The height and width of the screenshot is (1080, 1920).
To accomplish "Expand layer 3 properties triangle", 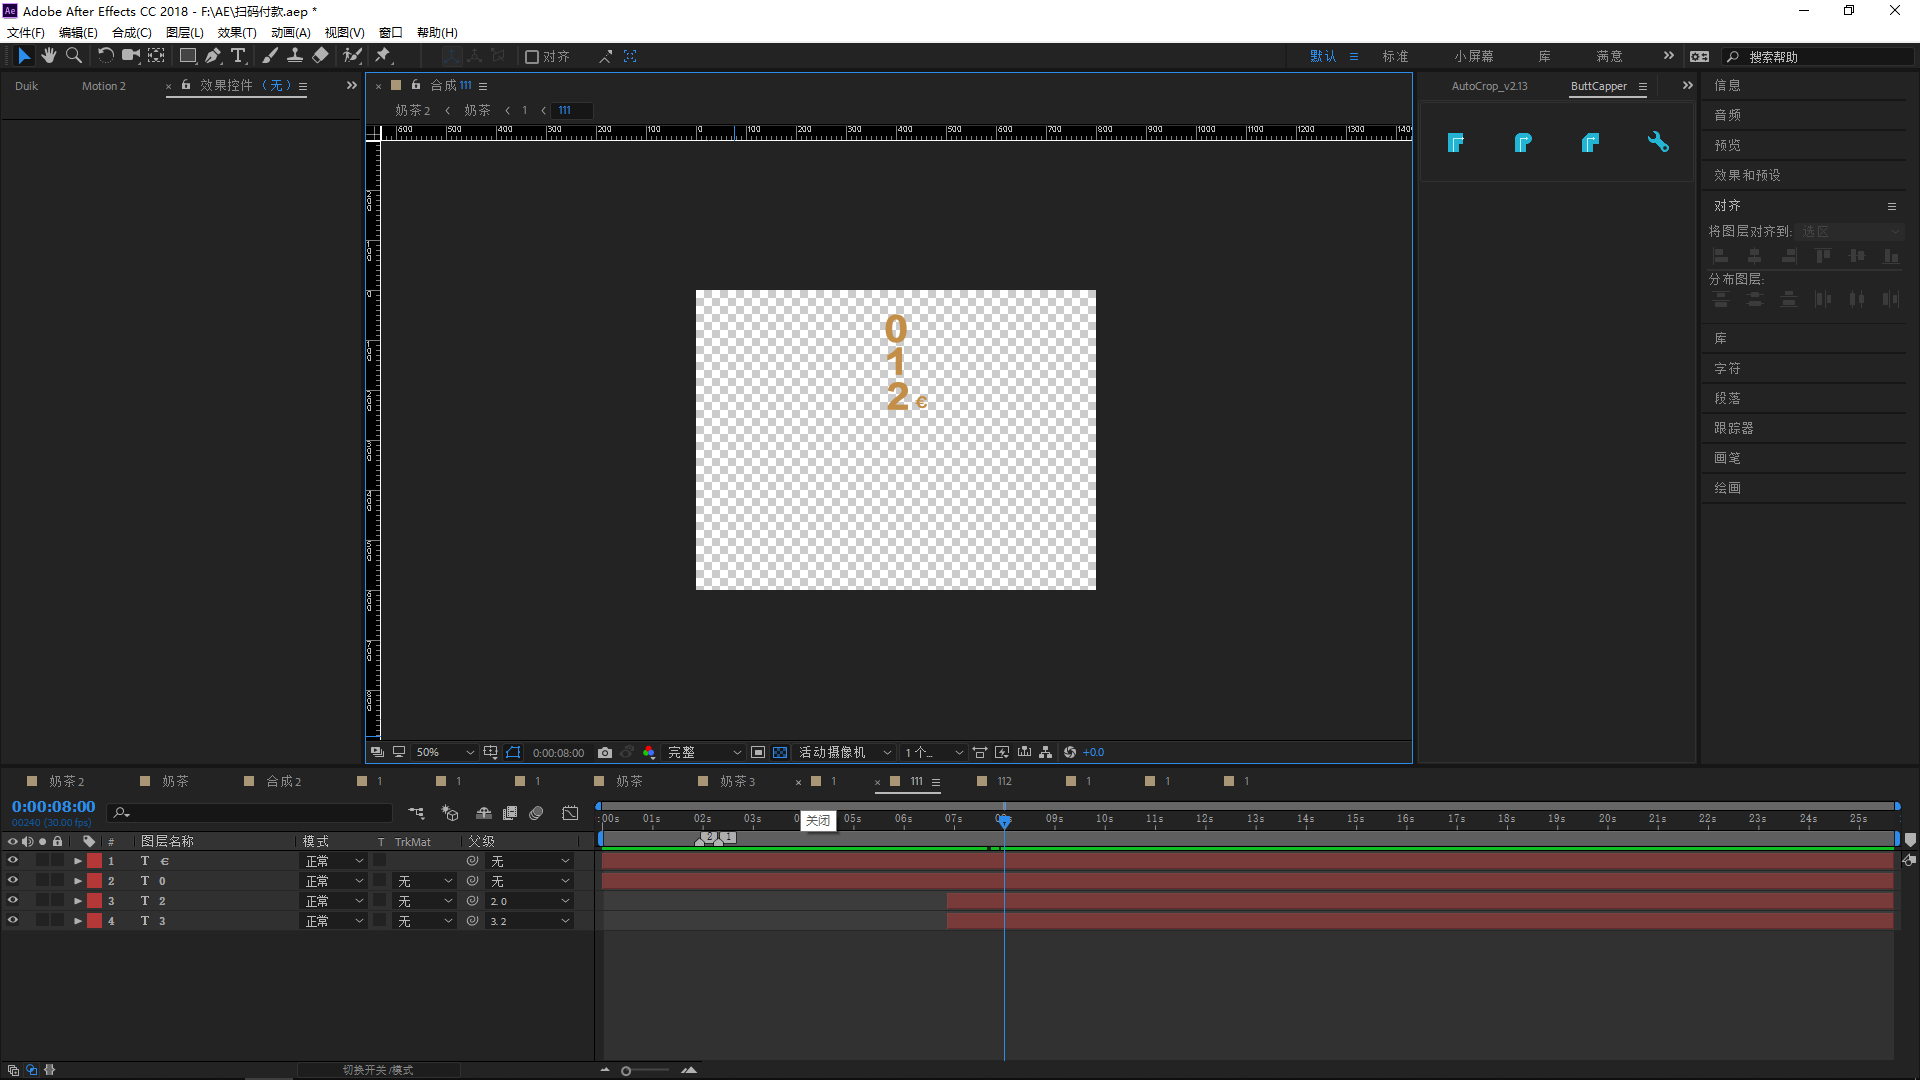I will pos(78,901).
